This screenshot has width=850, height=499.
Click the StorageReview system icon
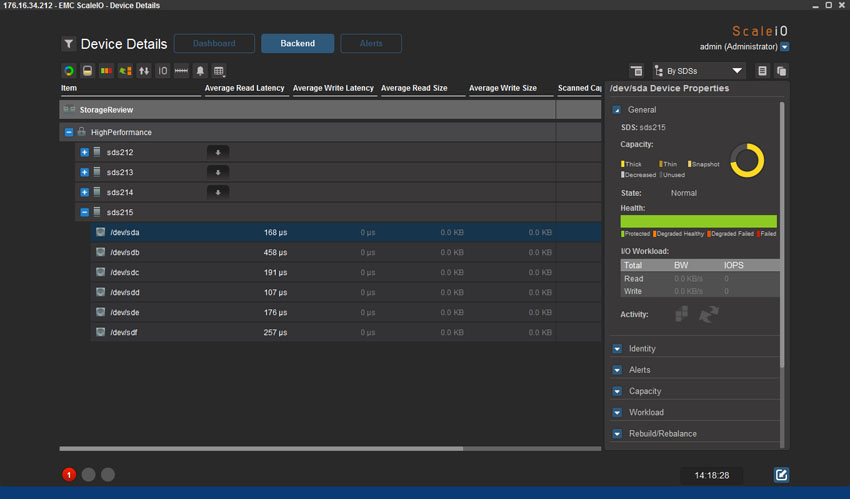pos(69,109)
